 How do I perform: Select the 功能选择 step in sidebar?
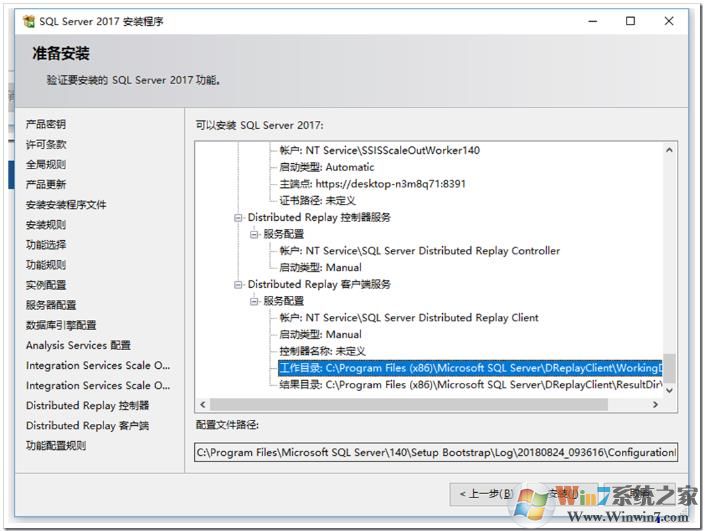point(46,245)
